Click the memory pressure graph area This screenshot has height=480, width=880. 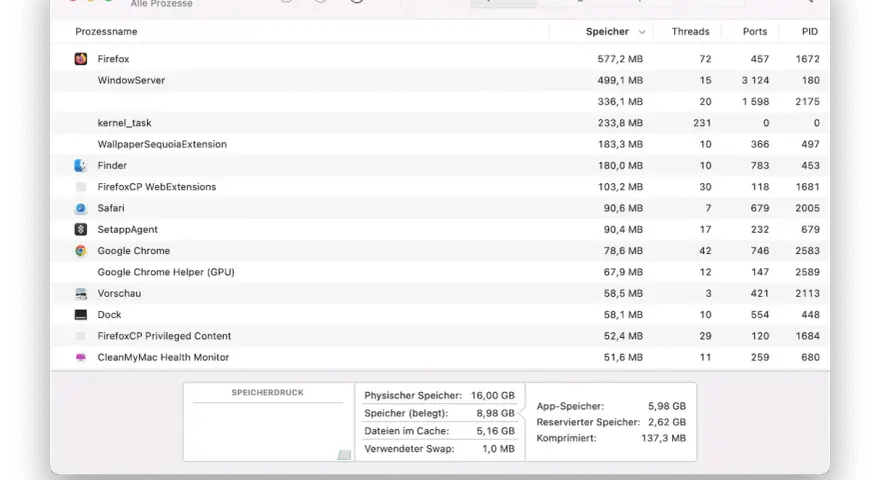(268, 431)
